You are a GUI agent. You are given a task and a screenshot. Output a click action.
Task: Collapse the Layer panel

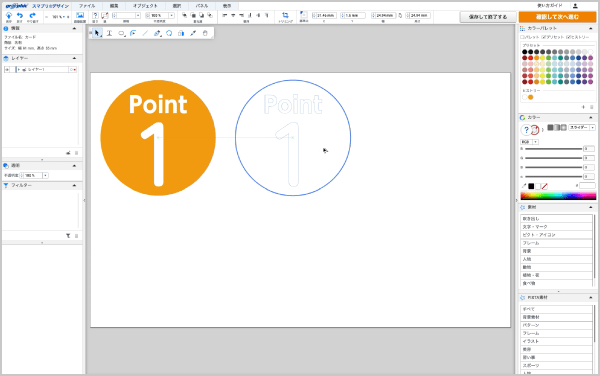click(x=74, y=59)
